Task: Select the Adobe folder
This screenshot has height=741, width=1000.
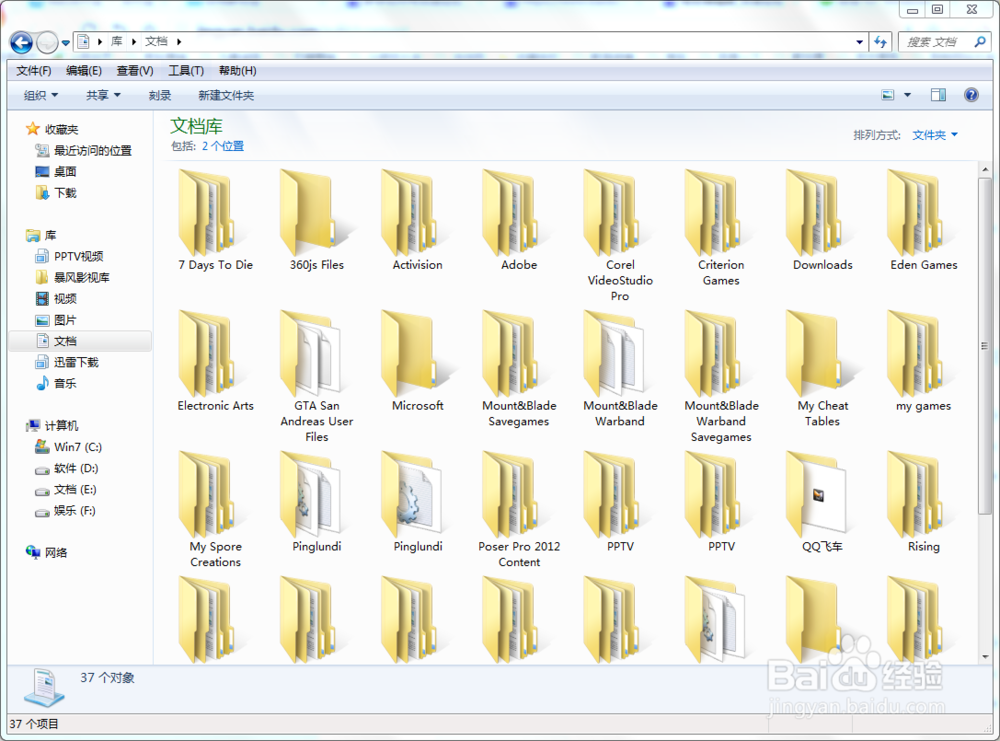Action: [x=519, y=221]
